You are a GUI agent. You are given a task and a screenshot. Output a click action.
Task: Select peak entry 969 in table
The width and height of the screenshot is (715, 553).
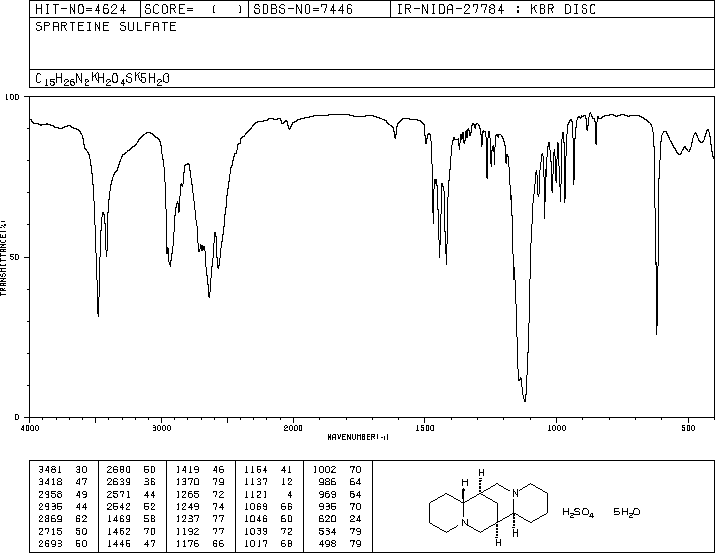[340, 494]
